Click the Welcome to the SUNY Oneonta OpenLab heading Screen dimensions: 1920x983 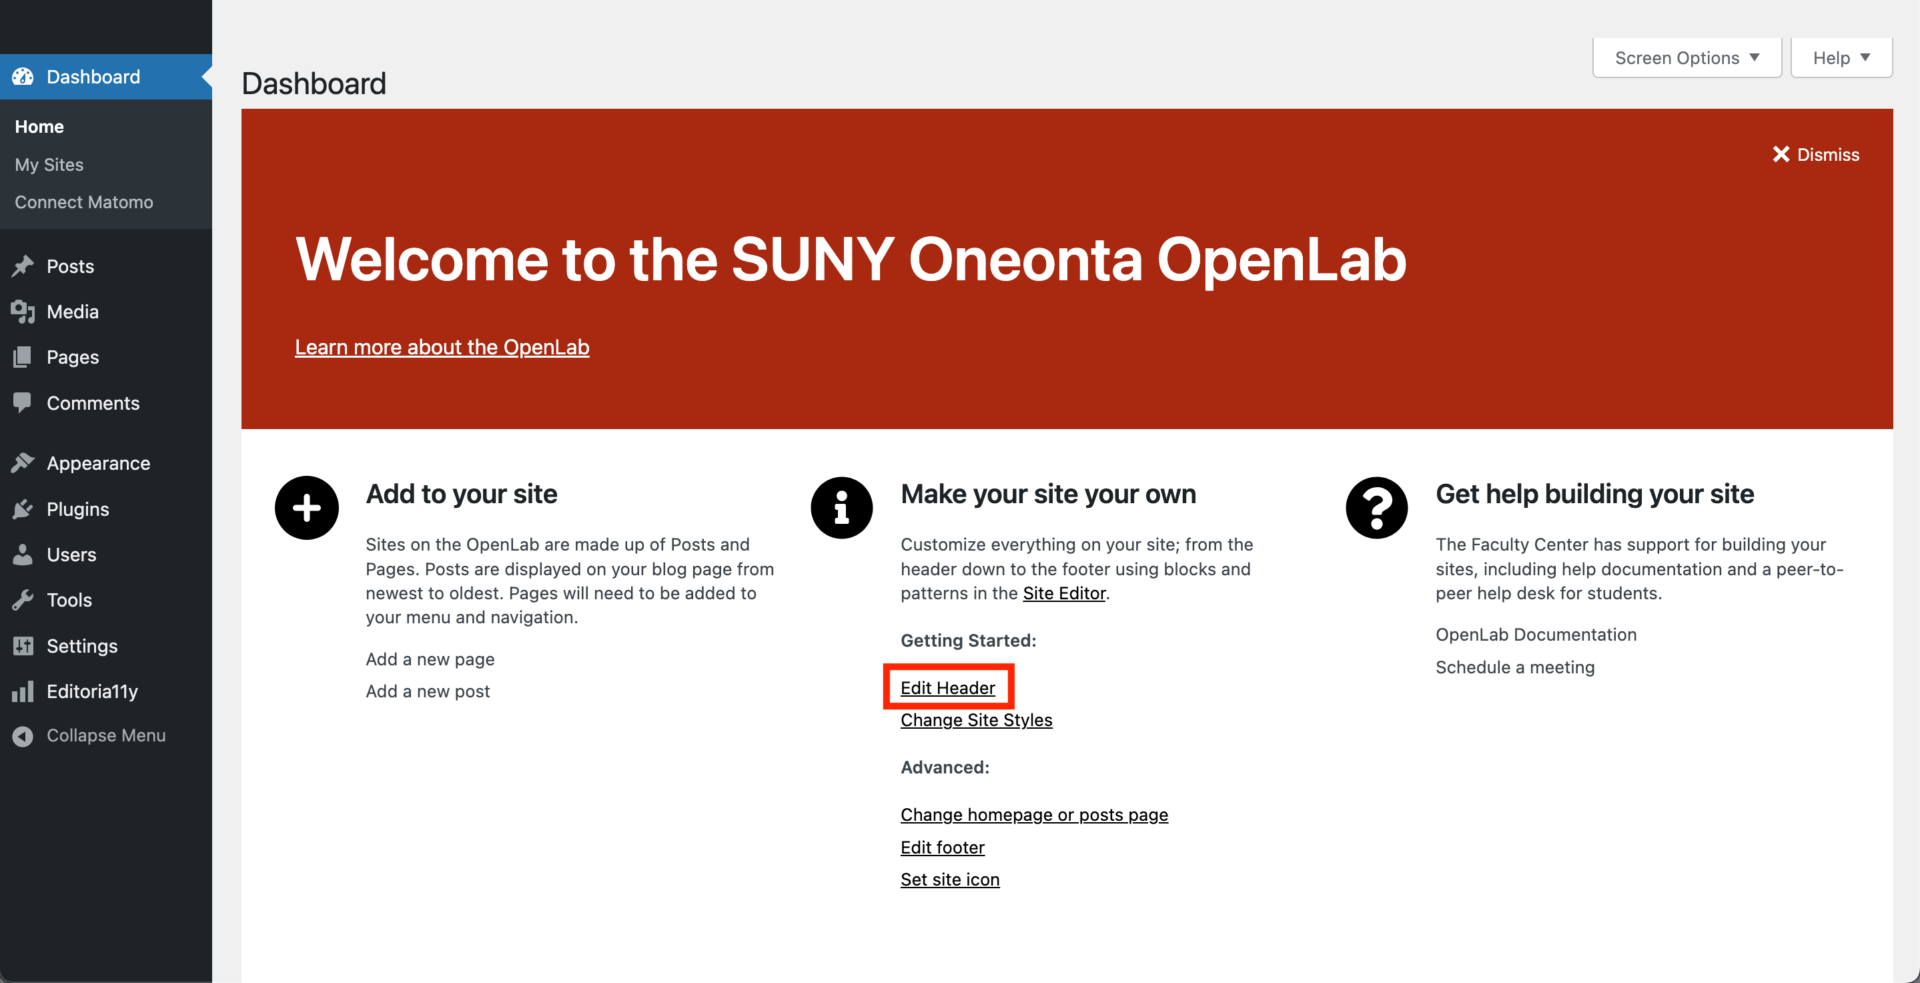coord(851,260)
